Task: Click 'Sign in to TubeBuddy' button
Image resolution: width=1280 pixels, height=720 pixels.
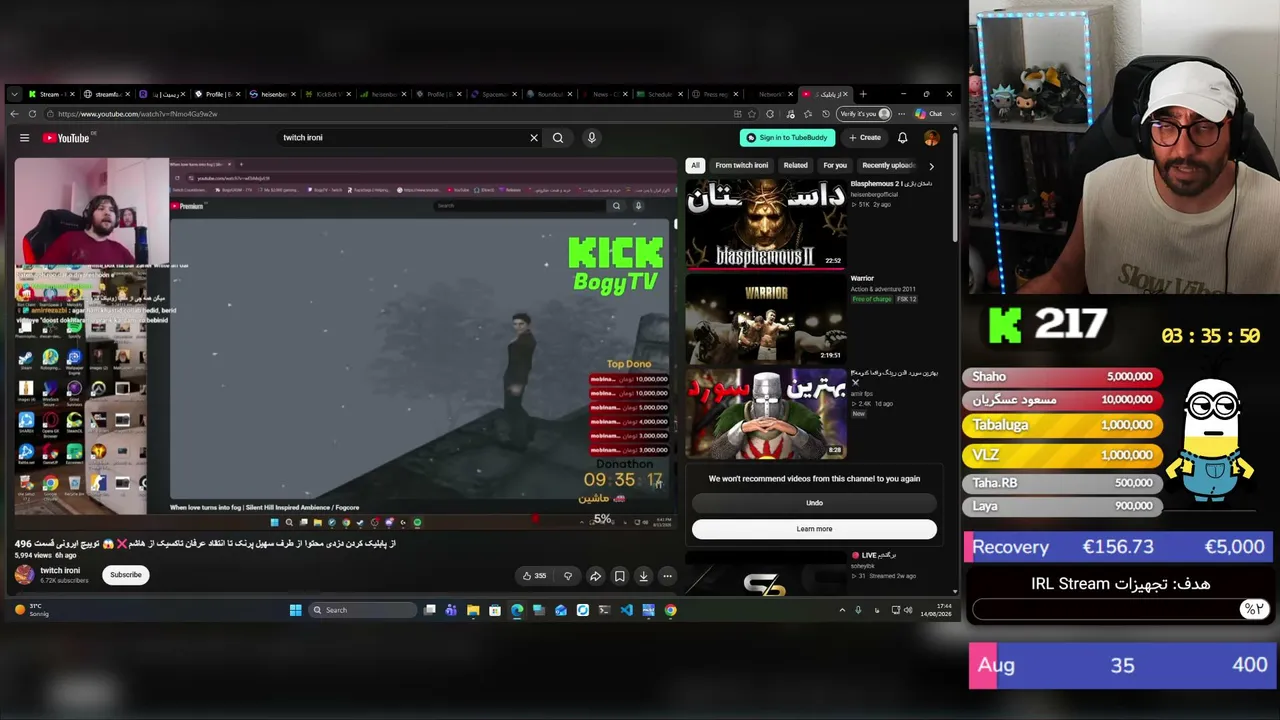Action: tap(788, 138)
